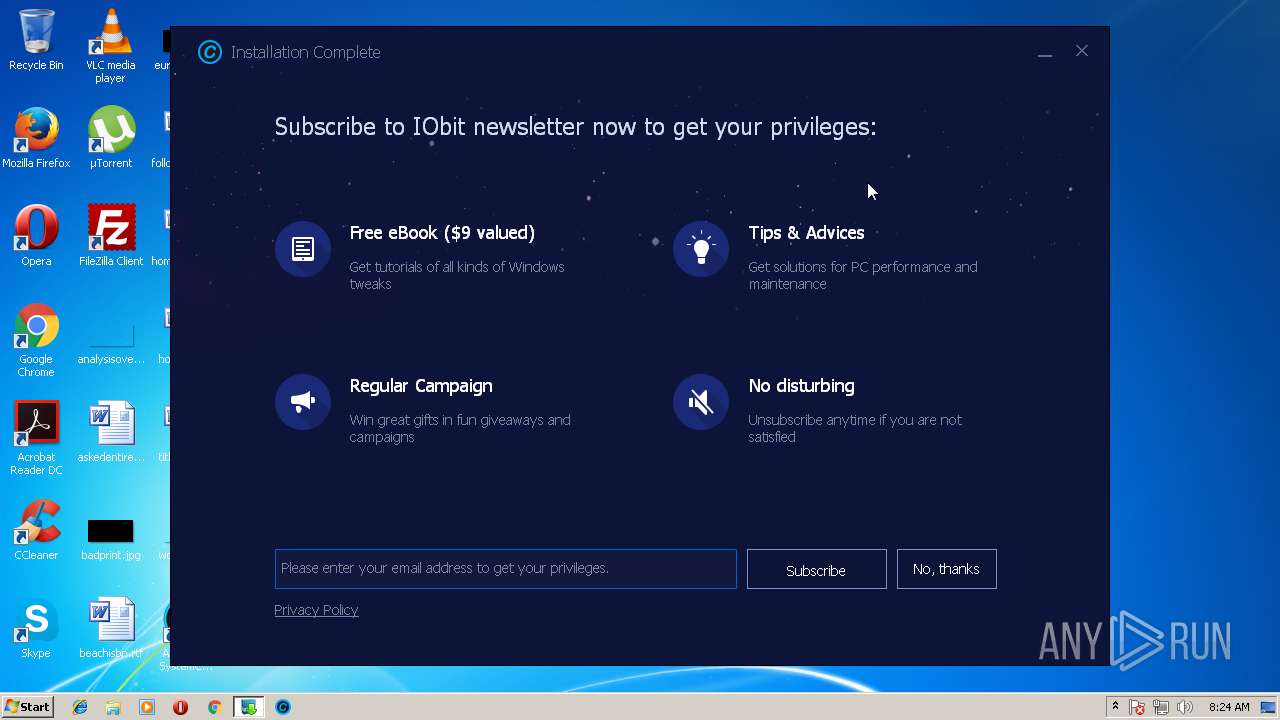Decline with No, thanks button
The image size is (1280, 720).
[x=946, y=569]
